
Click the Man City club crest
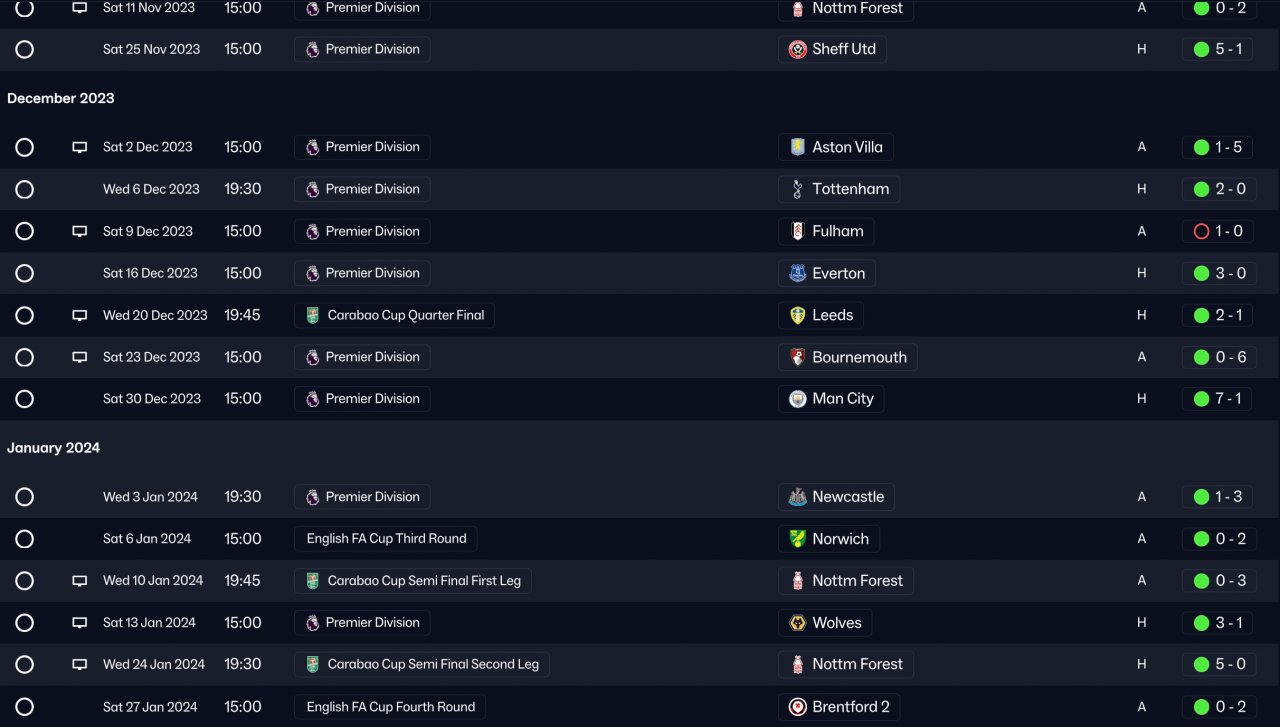(797, 399)
